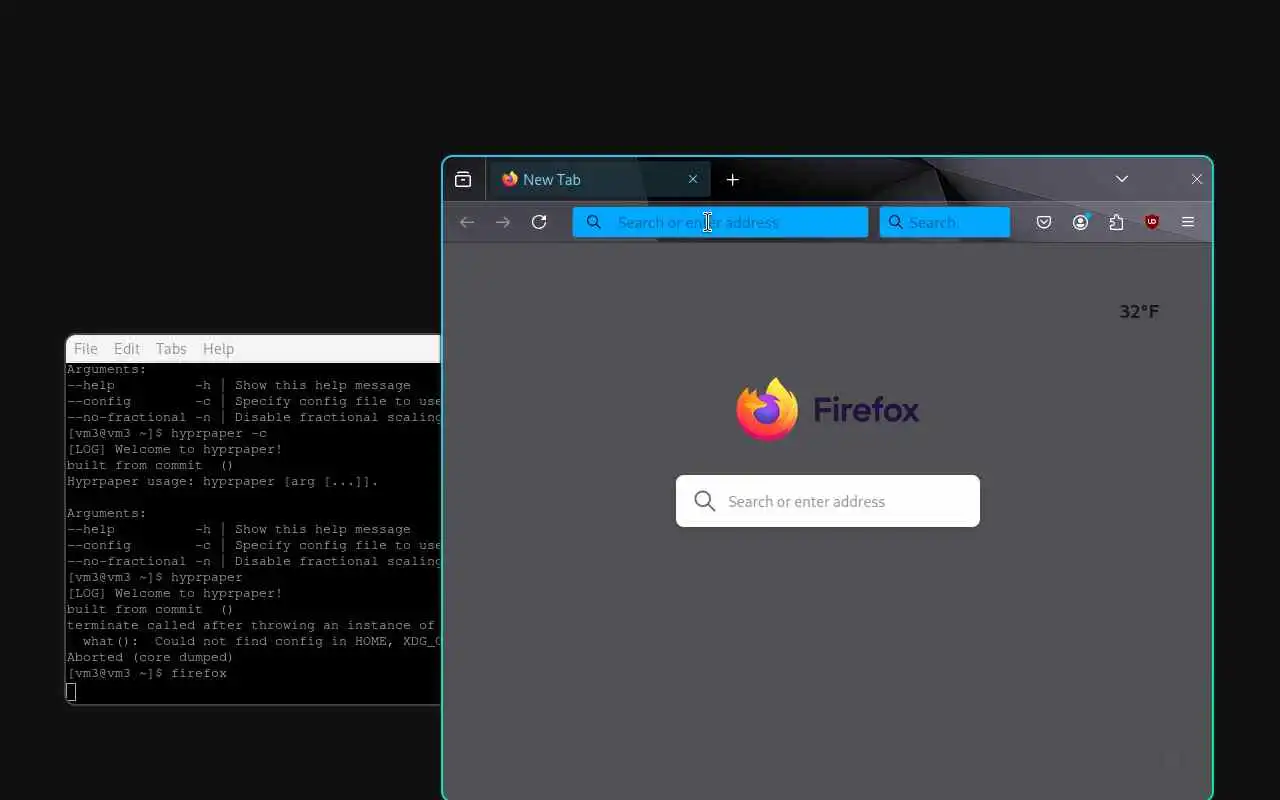Open the Extensions puzzle icon
The width and height of the screenshot is (1280, 800).
1116,222
